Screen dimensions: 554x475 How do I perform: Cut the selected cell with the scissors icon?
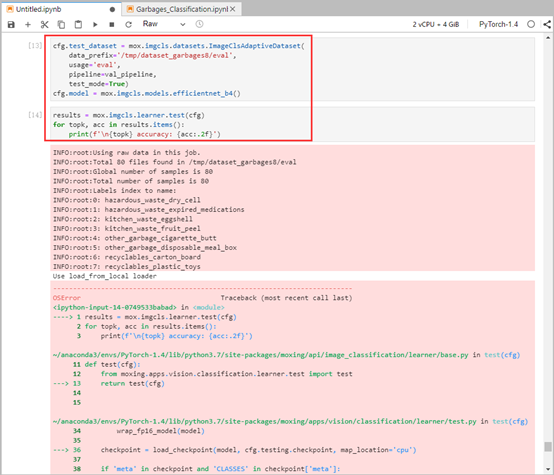tap(45, 24)
